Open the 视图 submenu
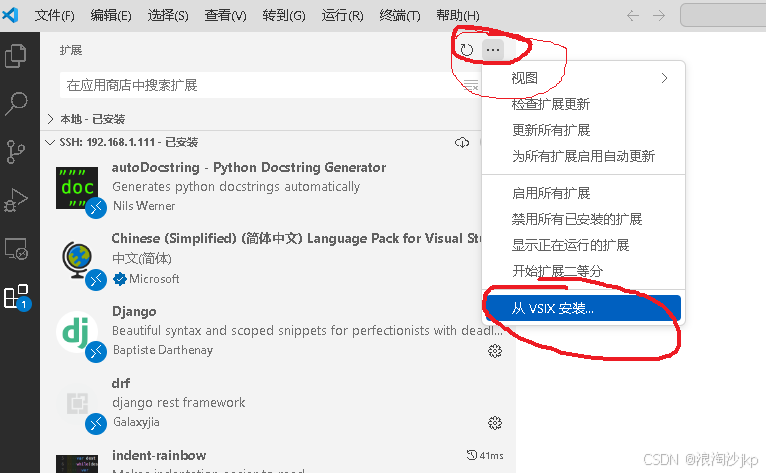766x473 pixels. pos(583,78)
